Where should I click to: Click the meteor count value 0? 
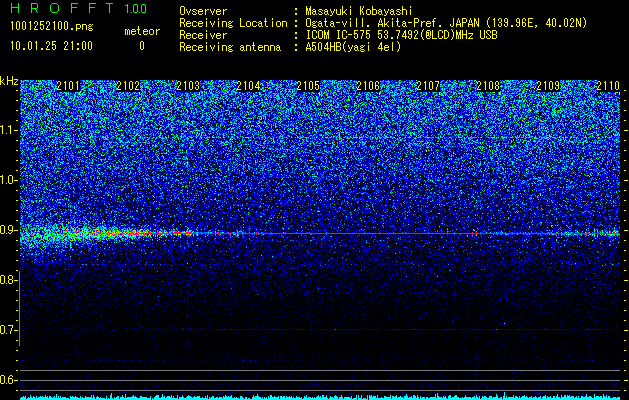tap(142, 46)
